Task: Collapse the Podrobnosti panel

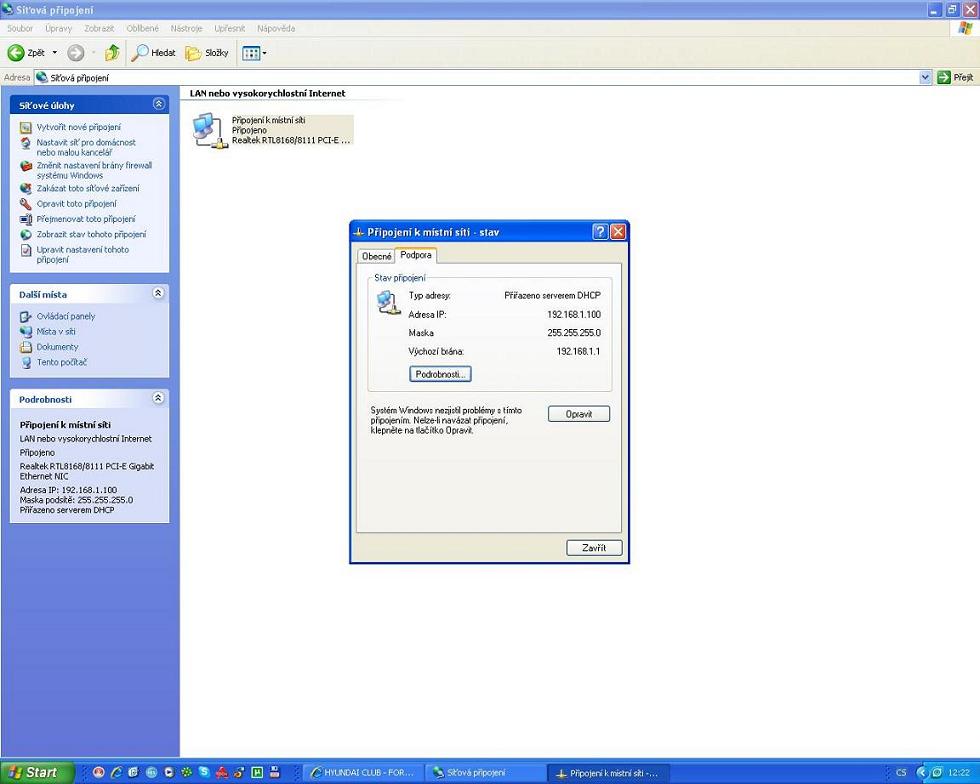Action: (159, 398)
